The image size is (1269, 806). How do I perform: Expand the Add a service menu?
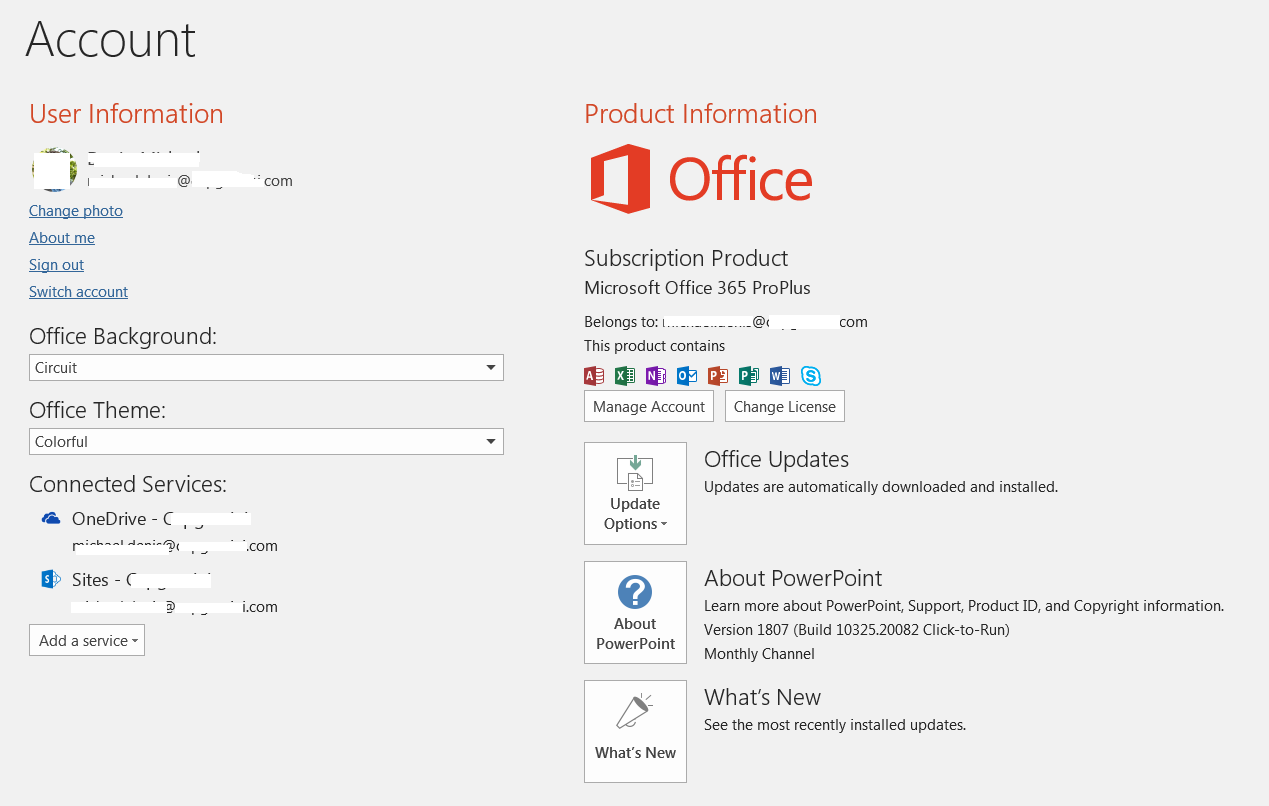click(x=87, y=641)
